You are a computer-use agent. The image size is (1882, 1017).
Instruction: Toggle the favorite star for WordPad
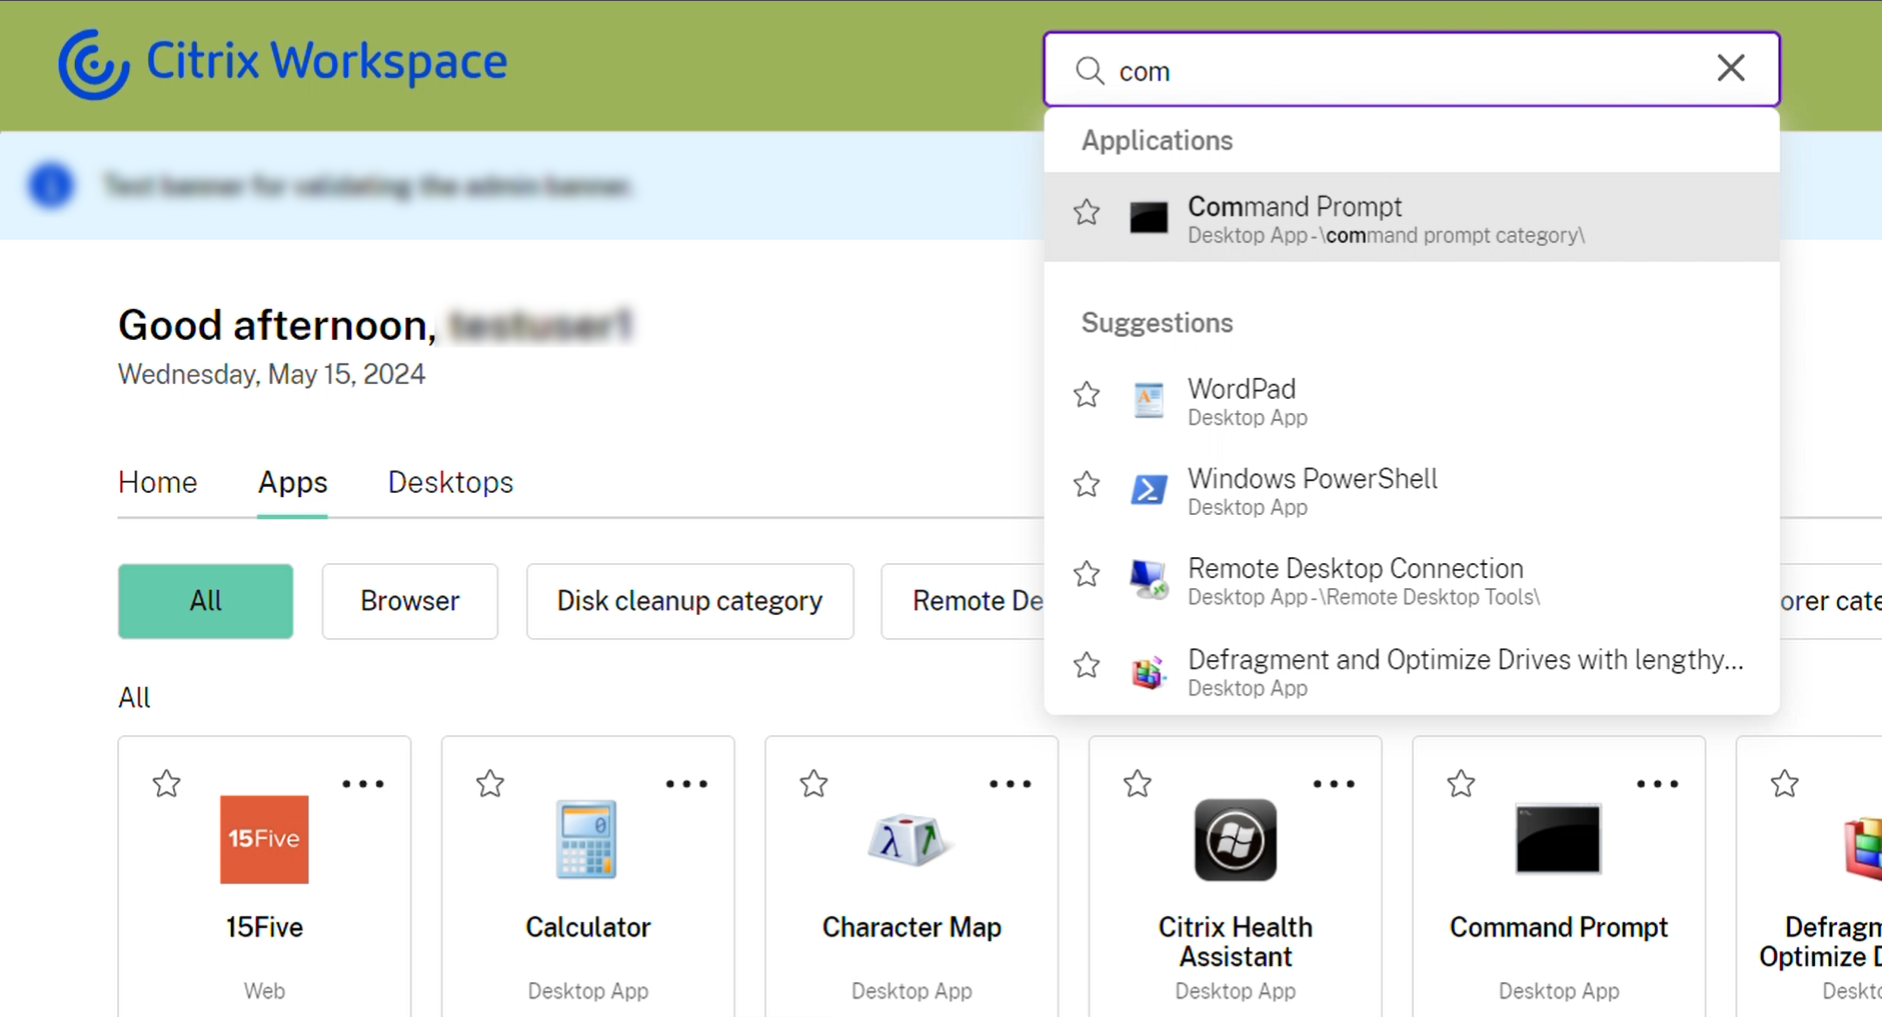tap(1087, 395)
